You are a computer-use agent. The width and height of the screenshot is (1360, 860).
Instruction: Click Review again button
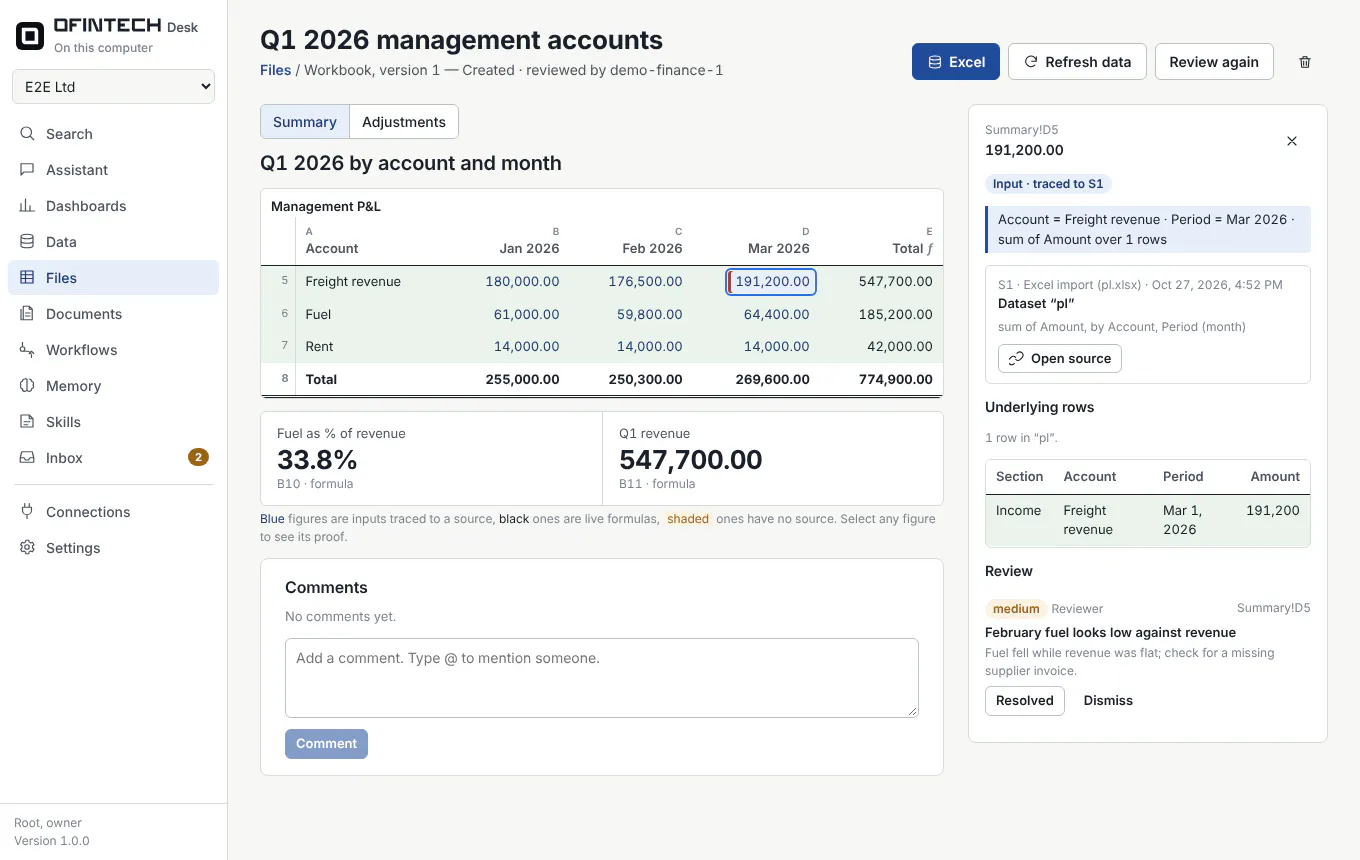tap(1214, 62)
